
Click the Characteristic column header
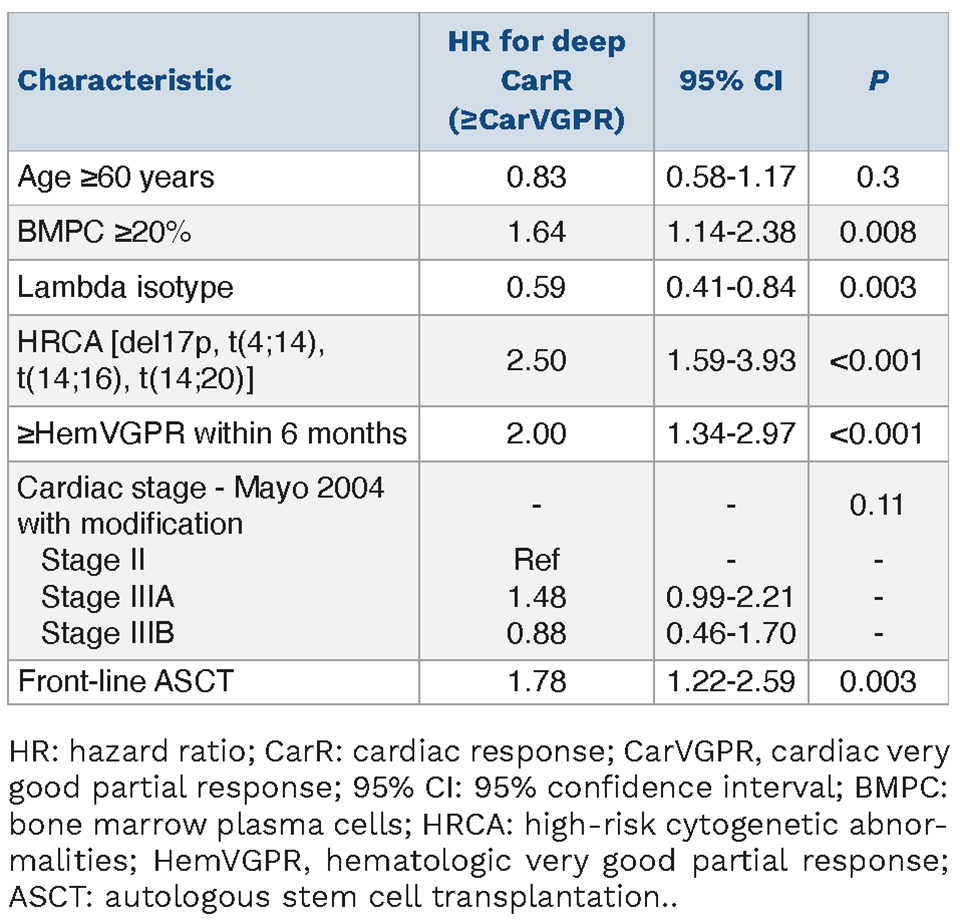point(125,80)
